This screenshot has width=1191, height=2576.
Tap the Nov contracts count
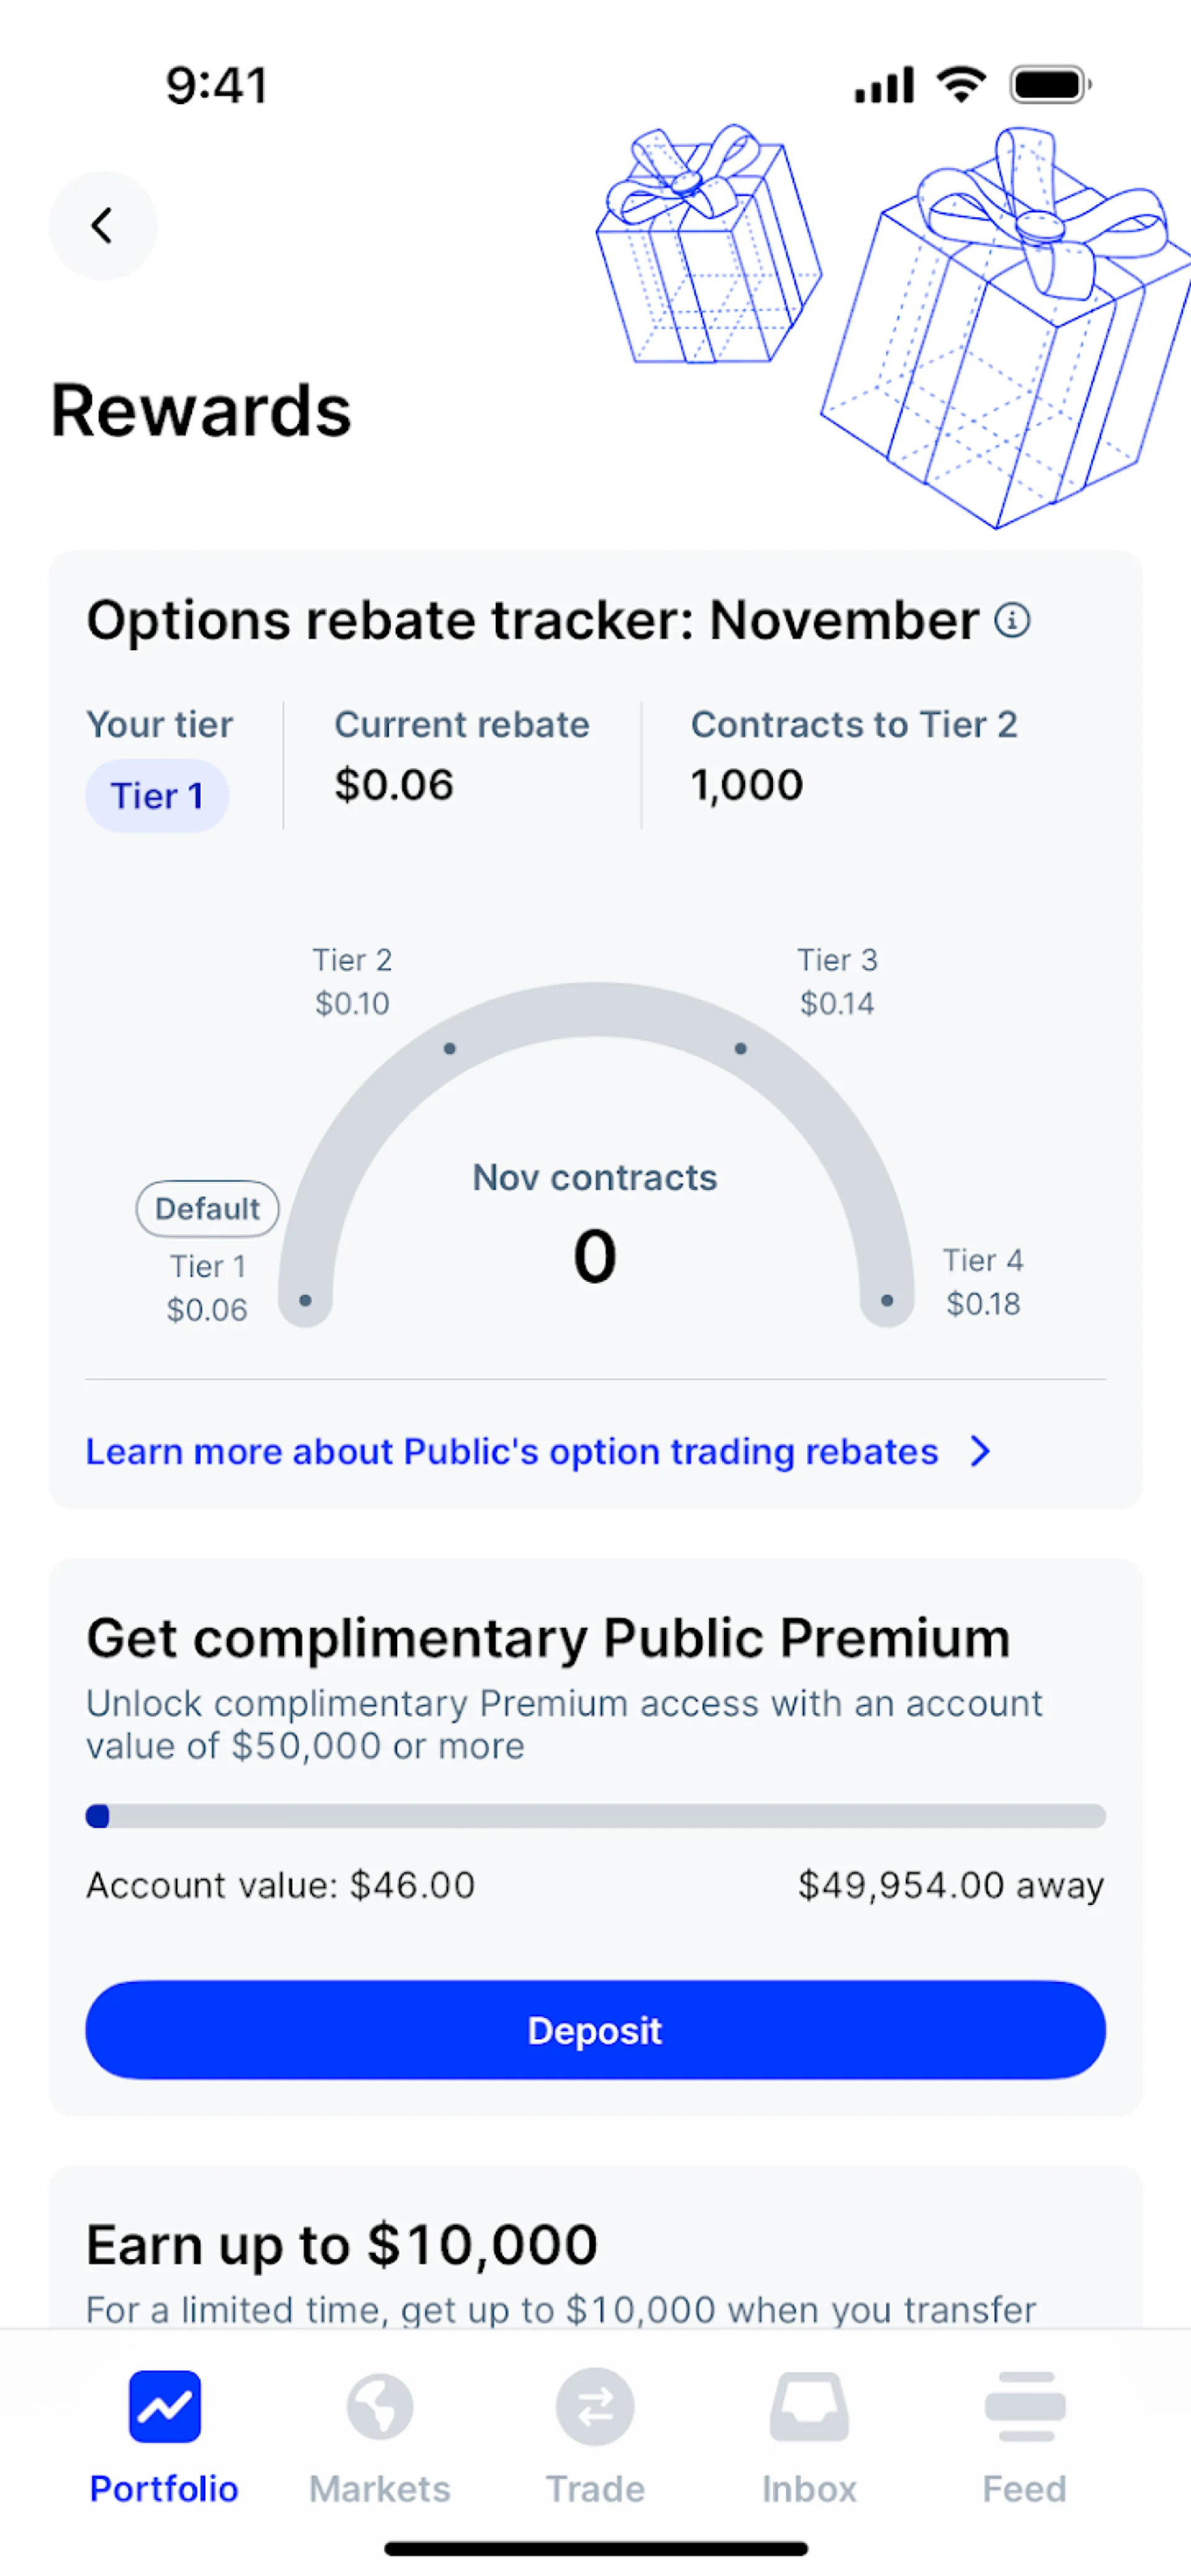click(594, 1255)
